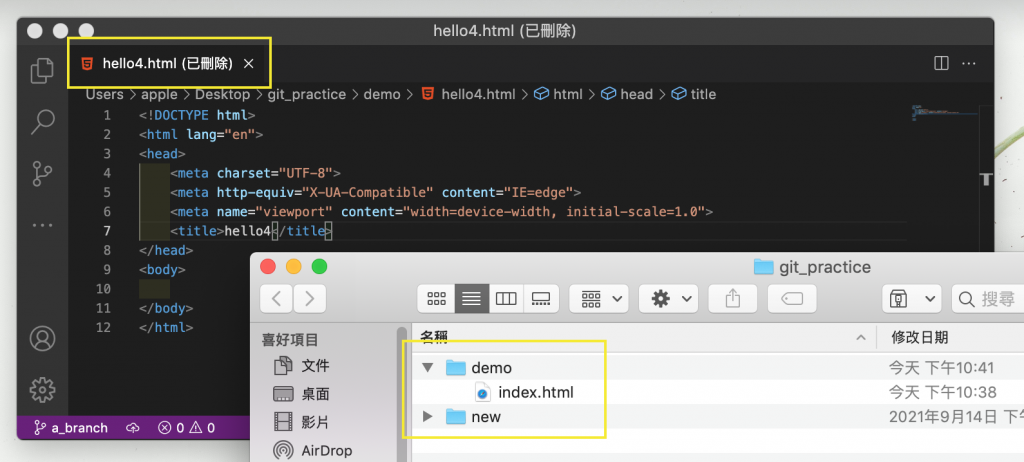Select the demo folder row
Image resolution: width=1024 pixels, height=462 pixels.
pos(718,368)
